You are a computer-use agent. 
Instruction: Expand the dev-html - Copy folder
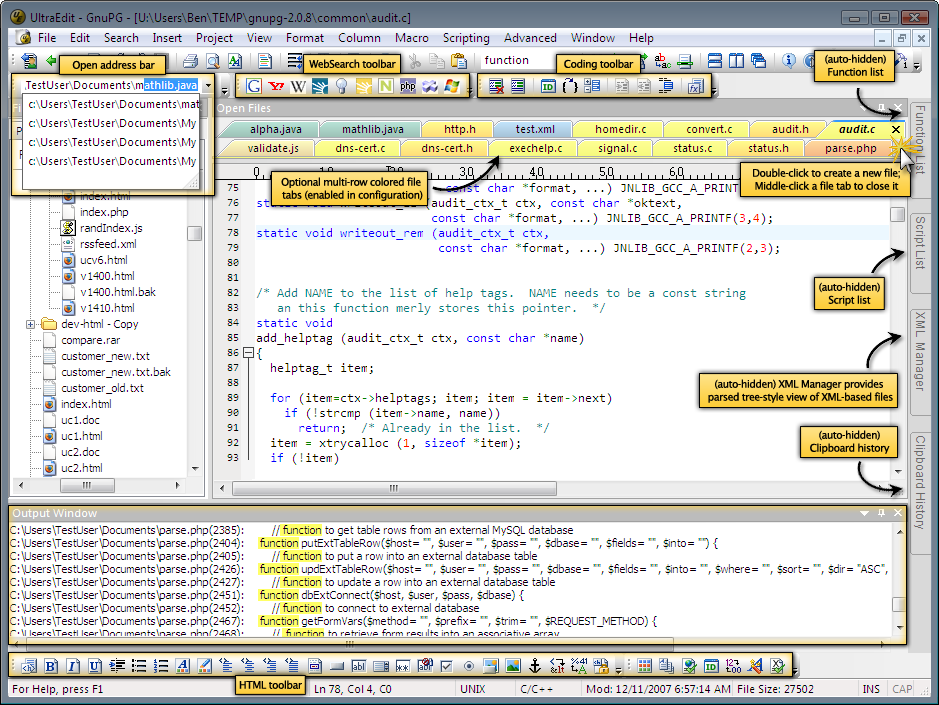coord(31,324)
